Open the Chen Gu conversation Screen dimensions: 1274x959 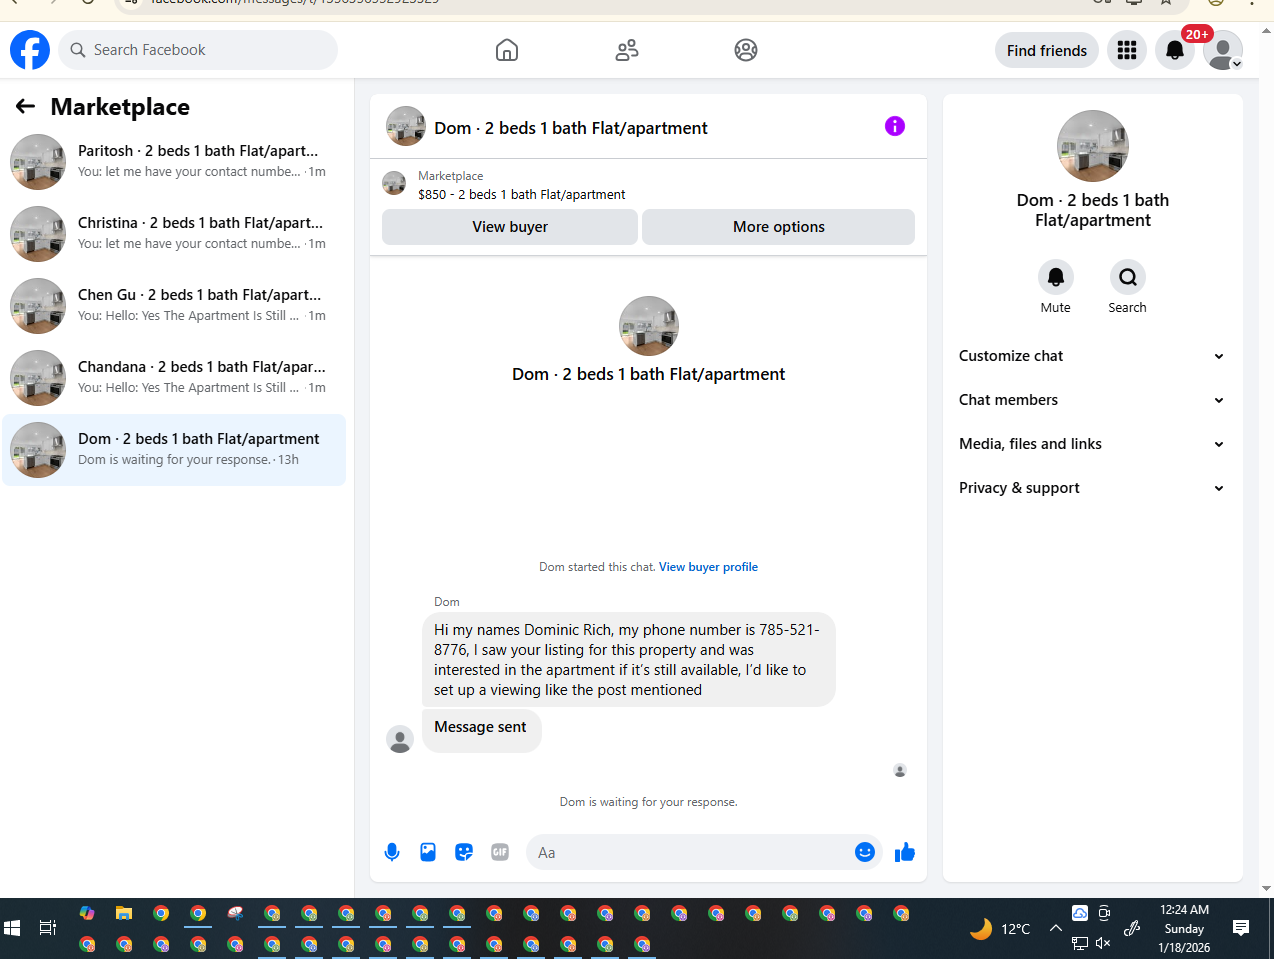tap(174, 305)
